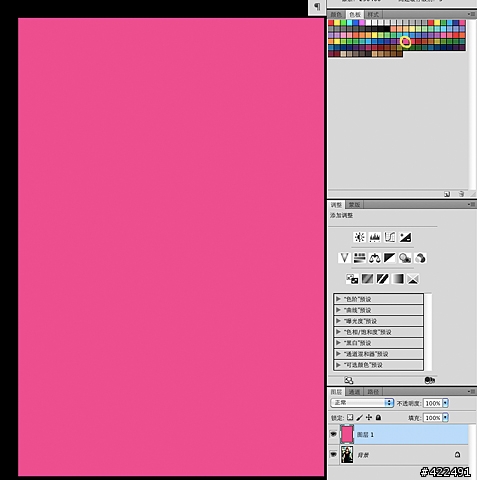Screen dimensions: 477x480
Task: Switch to the 颜色 tab
Action: coord(336,15)
